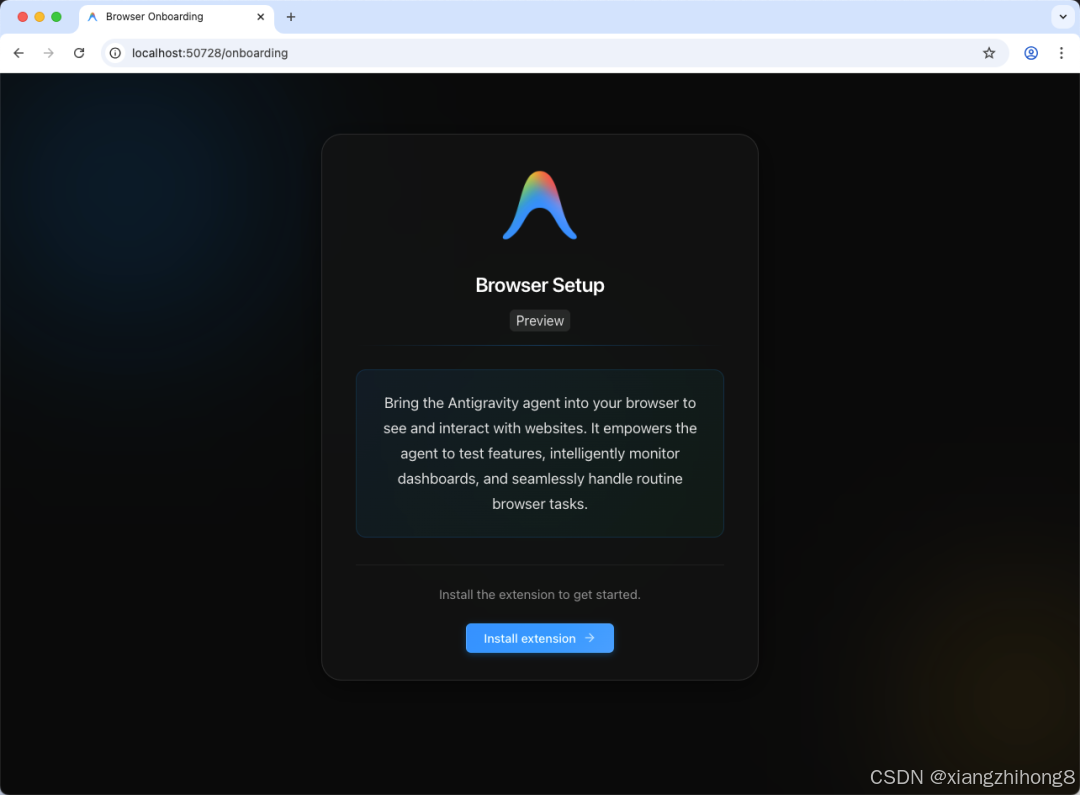Select the Browser Onboarding tab
1080x795 pixels.
pos(176,17)
